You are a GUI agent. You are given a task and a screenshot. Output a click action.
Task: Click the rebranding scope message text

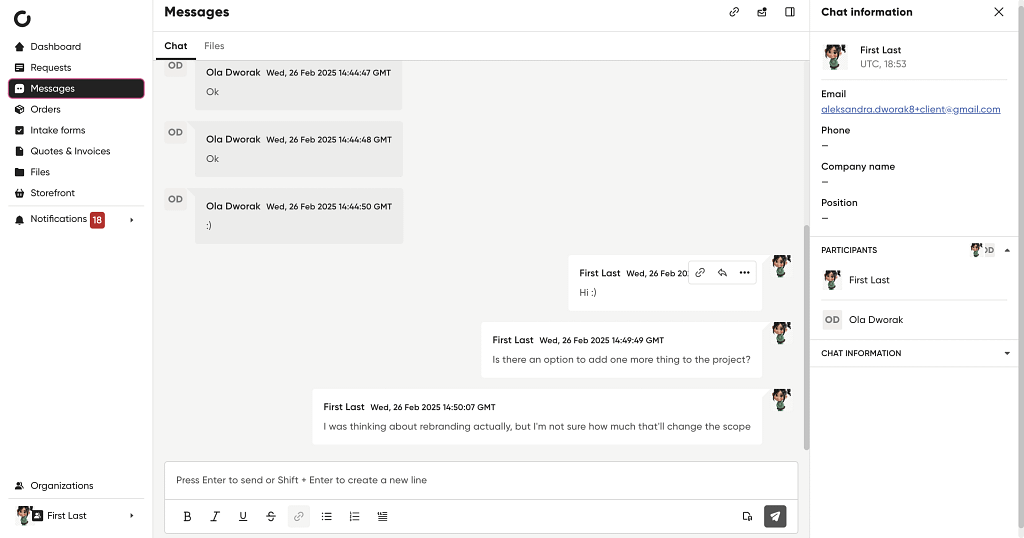tap(537, 426)
